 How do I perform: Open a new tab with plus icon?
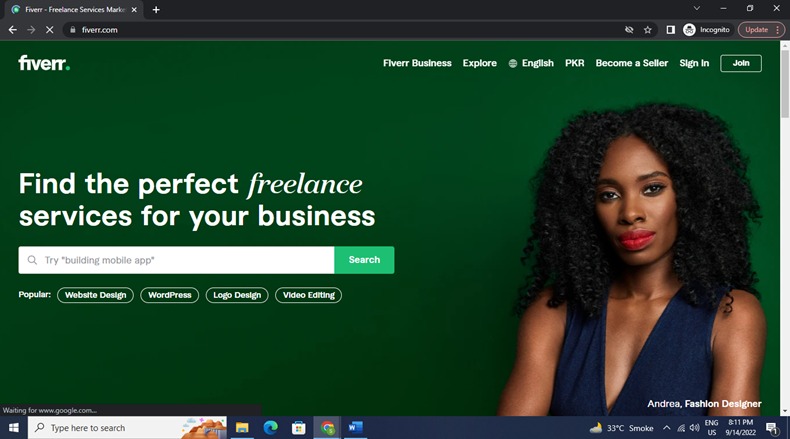click(x=156, y=10)
